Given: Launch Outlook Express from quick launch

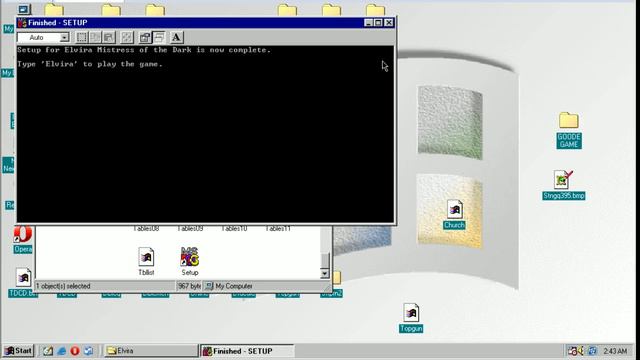Looking at the screenshot, I should coord(88,351).
